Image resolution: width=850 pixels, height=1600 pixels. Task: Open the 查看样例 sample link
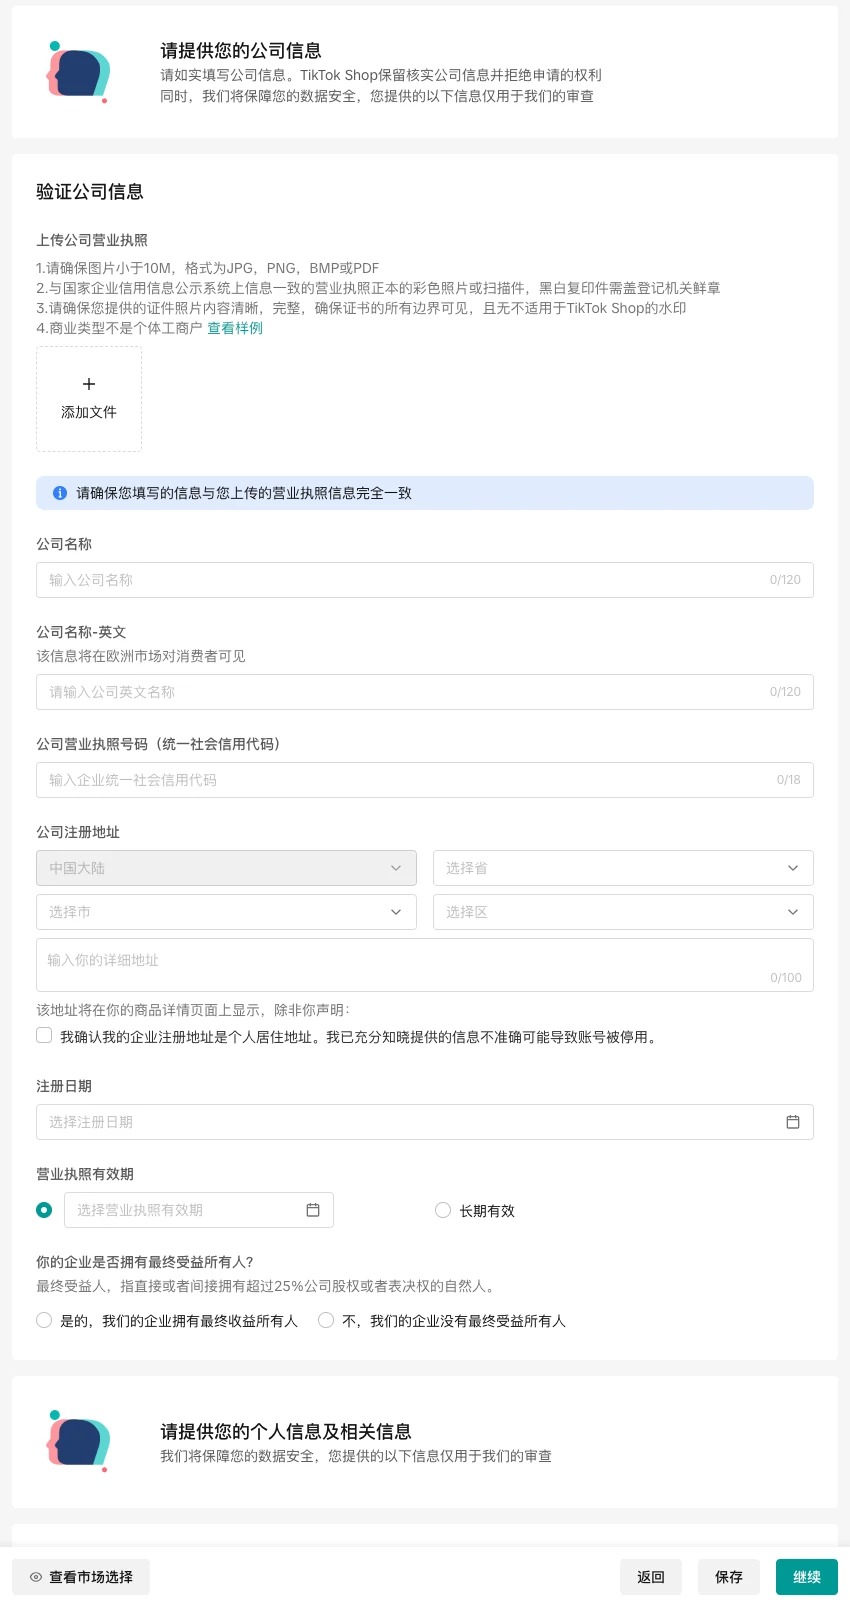(x=235, y=328)
